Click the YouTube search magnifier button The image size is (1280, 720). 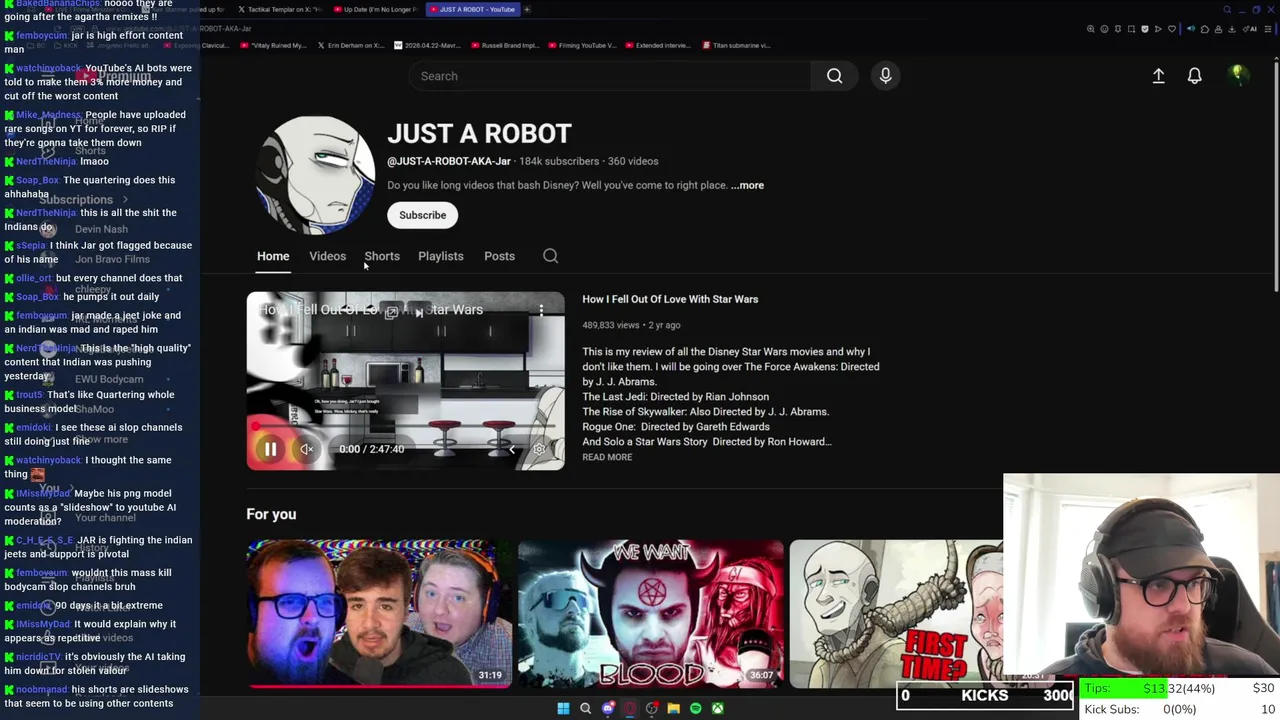pyautogui.click(x=834, y=76)
